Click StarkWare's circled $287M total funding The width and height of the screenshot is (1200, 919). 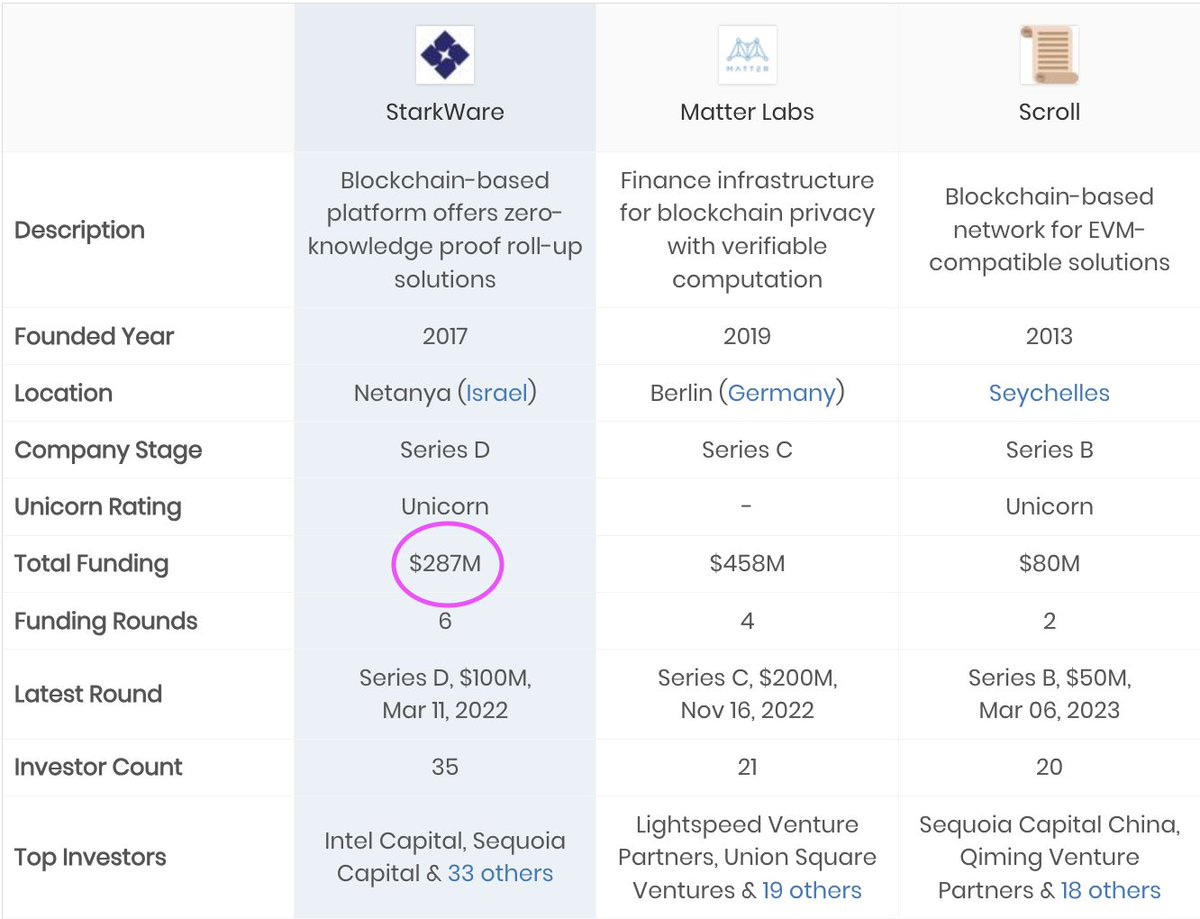[x=445, y=564]
